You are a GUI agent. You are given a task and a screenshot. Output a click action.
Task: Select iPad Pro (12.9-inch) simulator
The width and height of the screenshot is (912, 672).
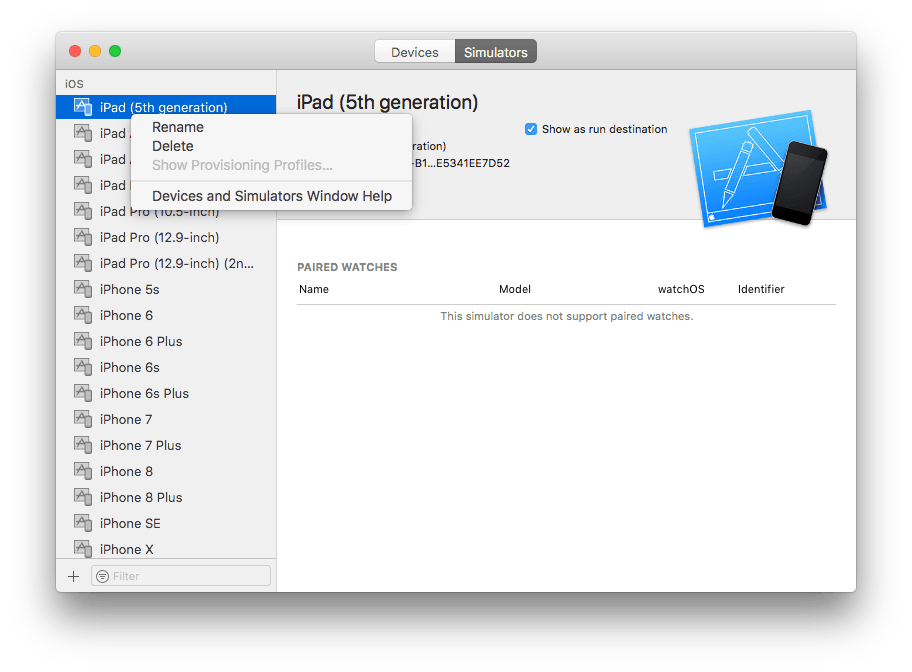166,237
